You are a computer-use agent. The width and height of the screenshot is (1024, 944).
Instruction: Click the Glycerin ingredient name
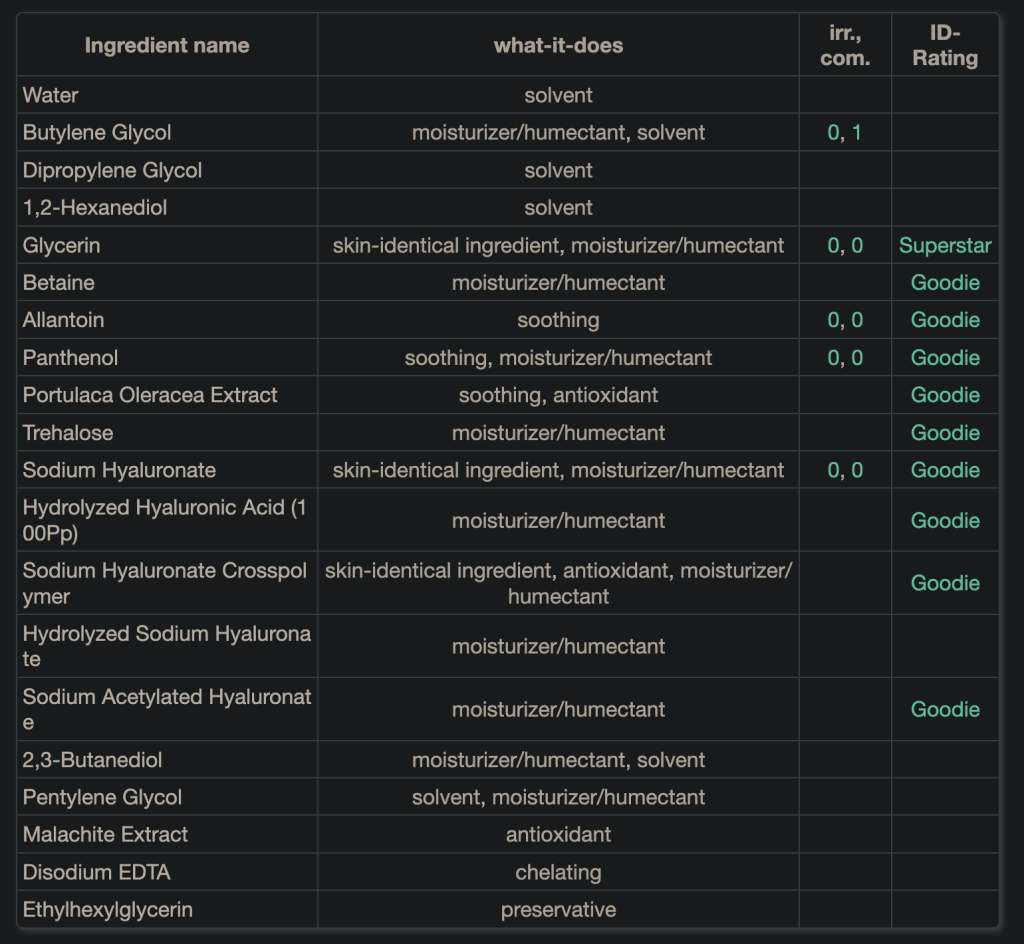[x=61, y=245]
